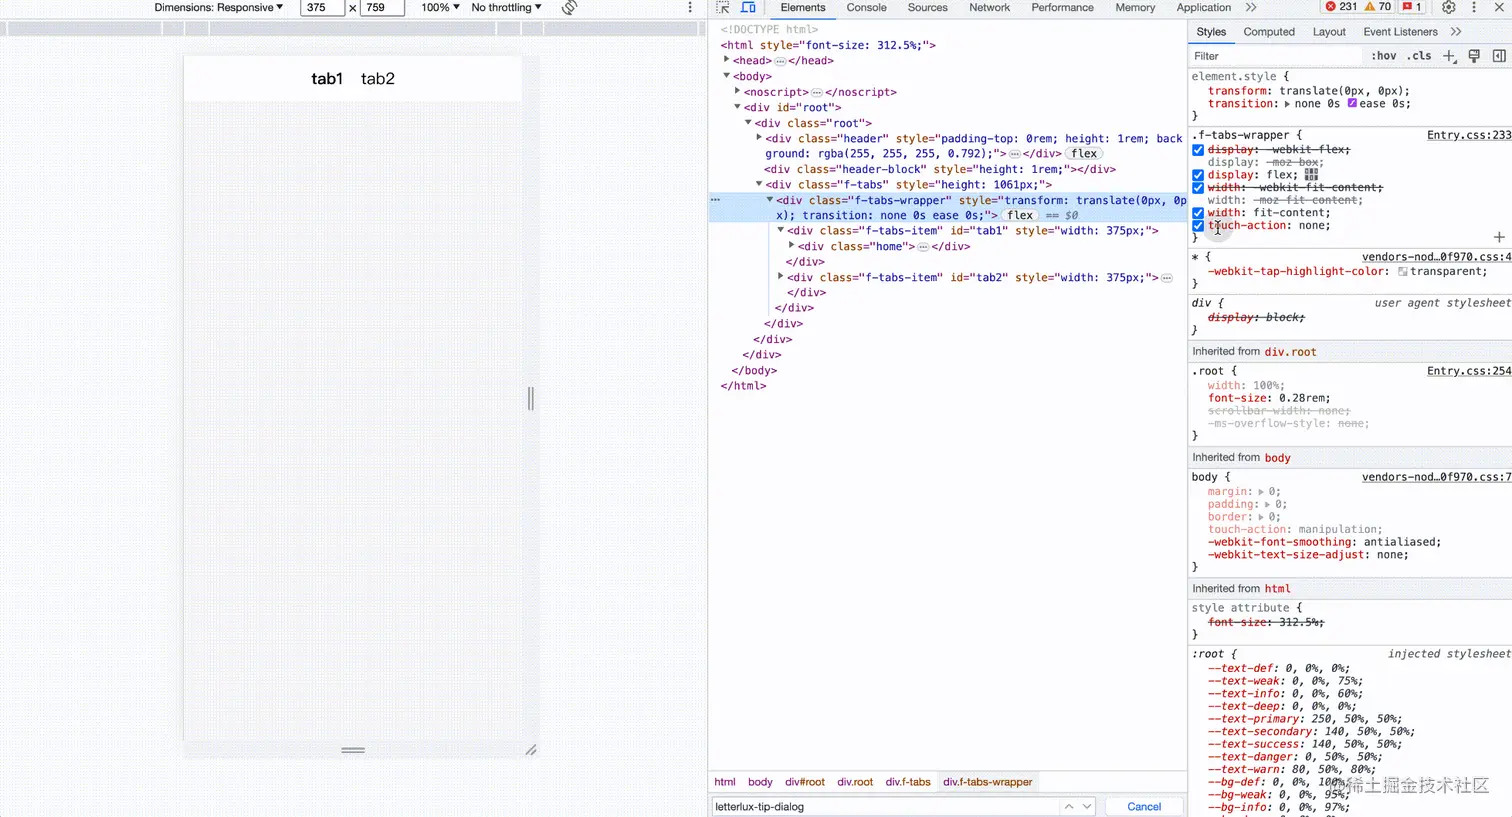Show more DevTools panel tabs chevron
Image resolution: width=1512 pixels, height=817 pixels.
(1251, 7)
